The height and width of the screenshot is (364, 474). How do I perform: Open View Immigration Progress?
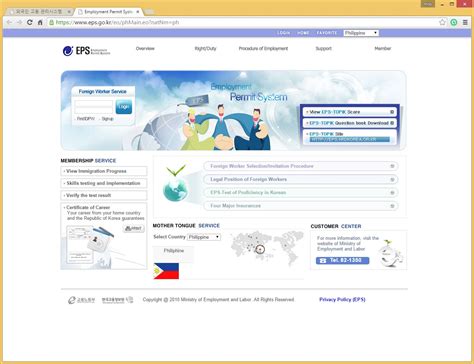pyautogui.click(x=104, y=171)
